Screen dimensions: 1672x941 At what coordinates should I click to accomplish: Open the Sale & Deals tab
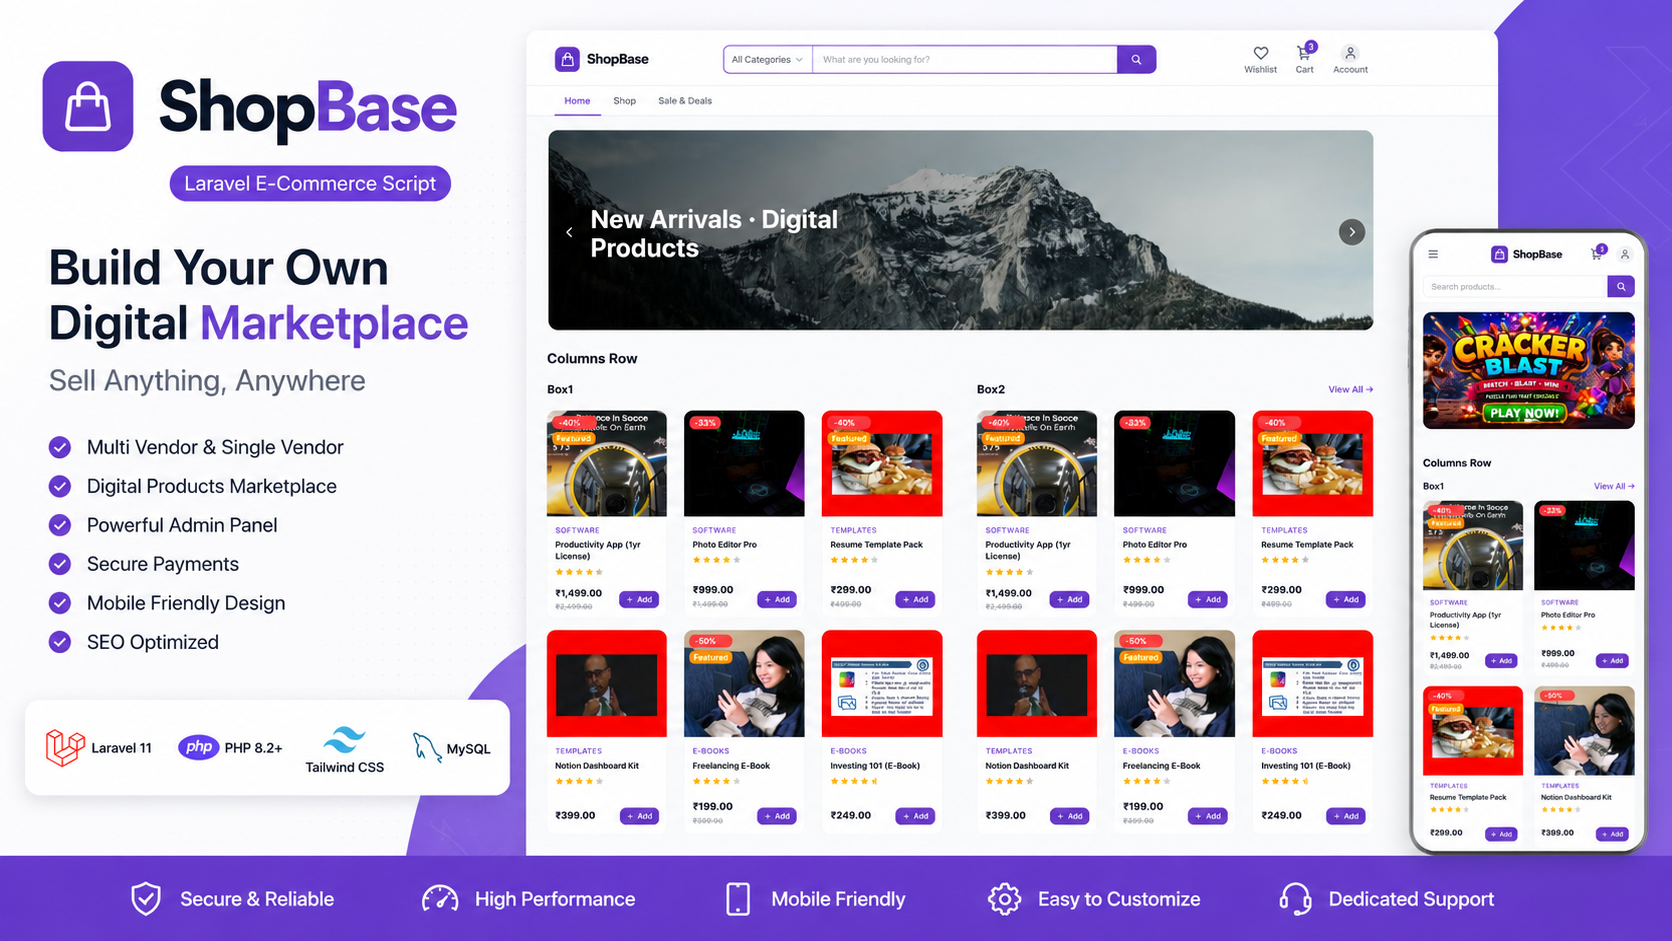coord(685,101)
